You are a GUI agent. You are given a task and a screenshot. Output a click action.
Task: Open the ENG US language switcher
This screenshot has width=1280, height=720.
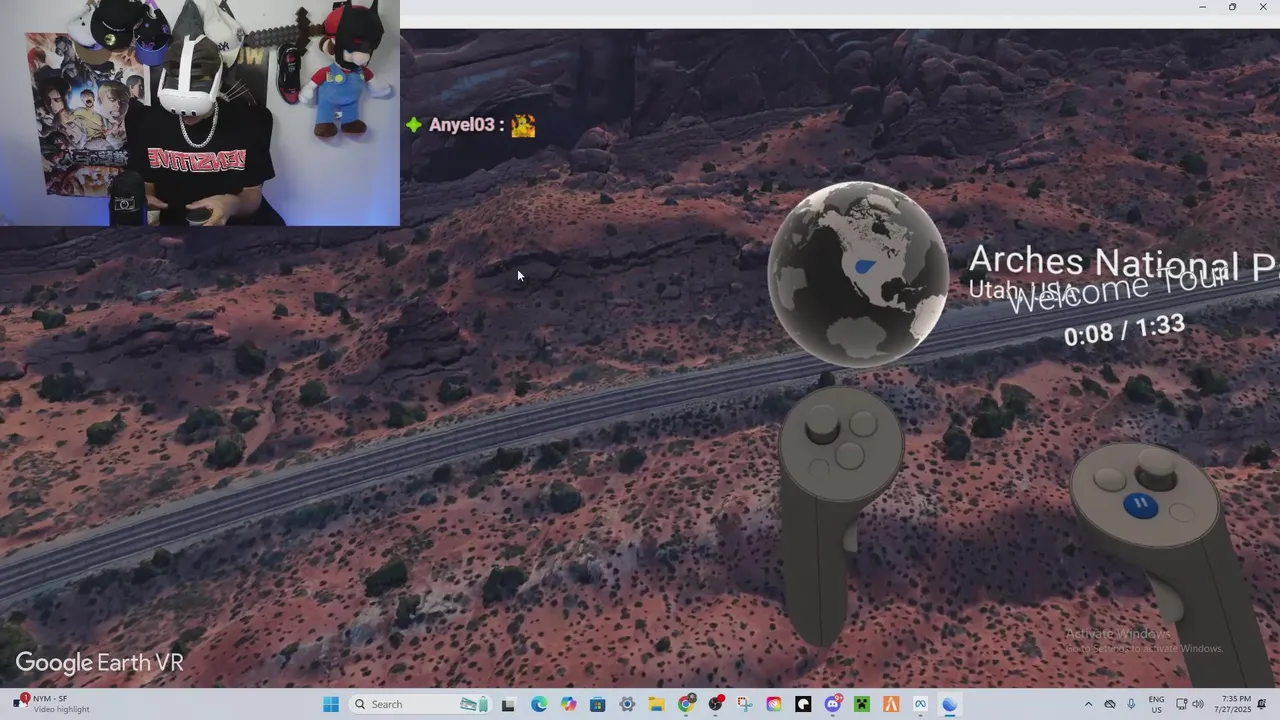(x=1156, y=704)
